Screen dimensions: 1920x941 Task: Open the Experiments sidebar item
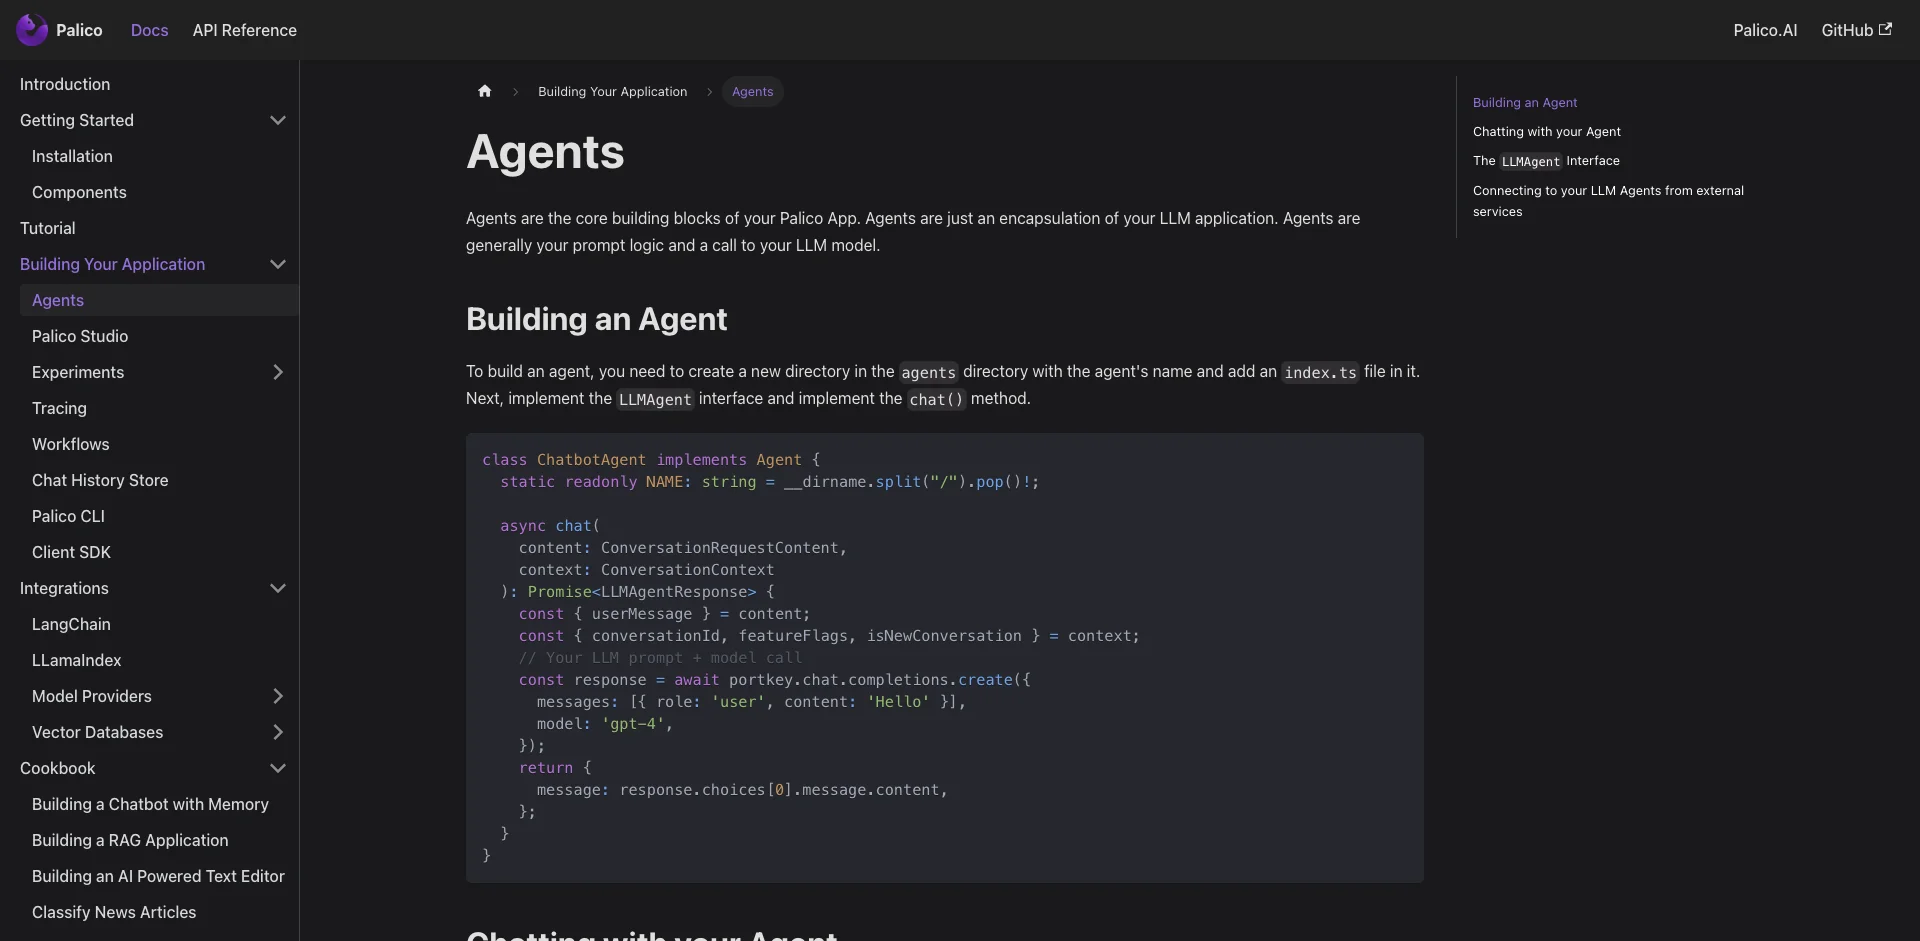pos(78,372)
